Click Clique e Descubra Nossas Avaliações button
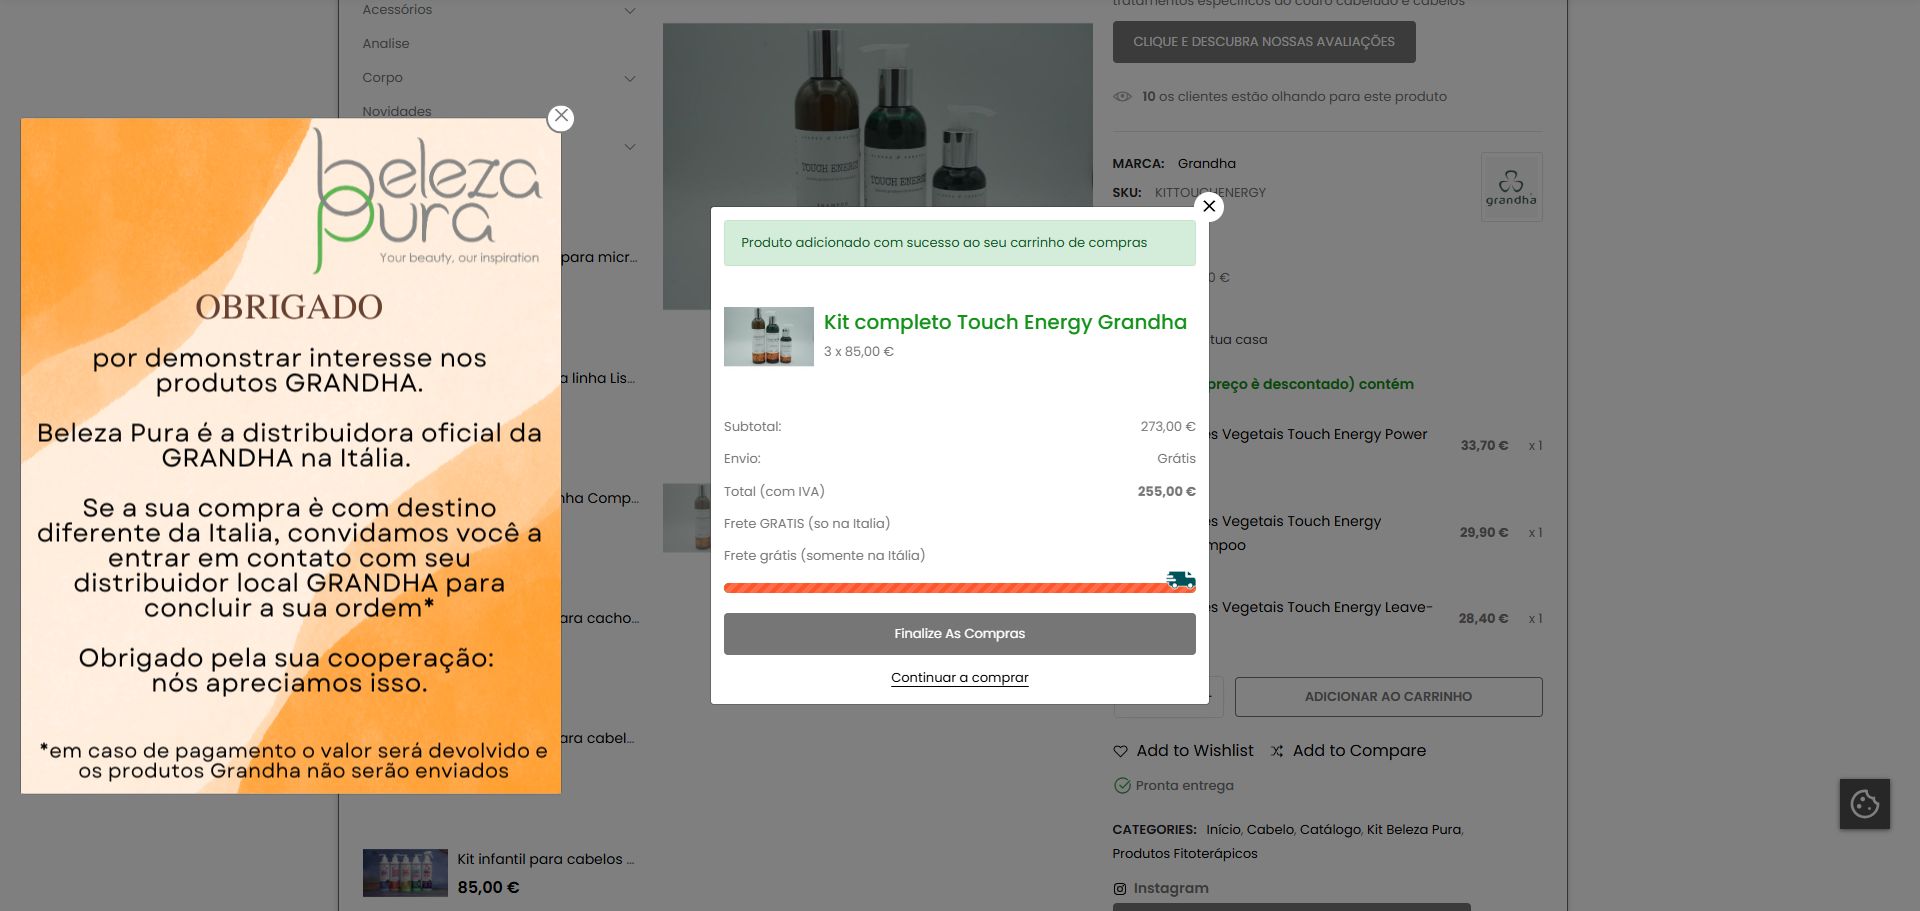Viewport: 1920px width, 911px height. tap(1264, 42)
